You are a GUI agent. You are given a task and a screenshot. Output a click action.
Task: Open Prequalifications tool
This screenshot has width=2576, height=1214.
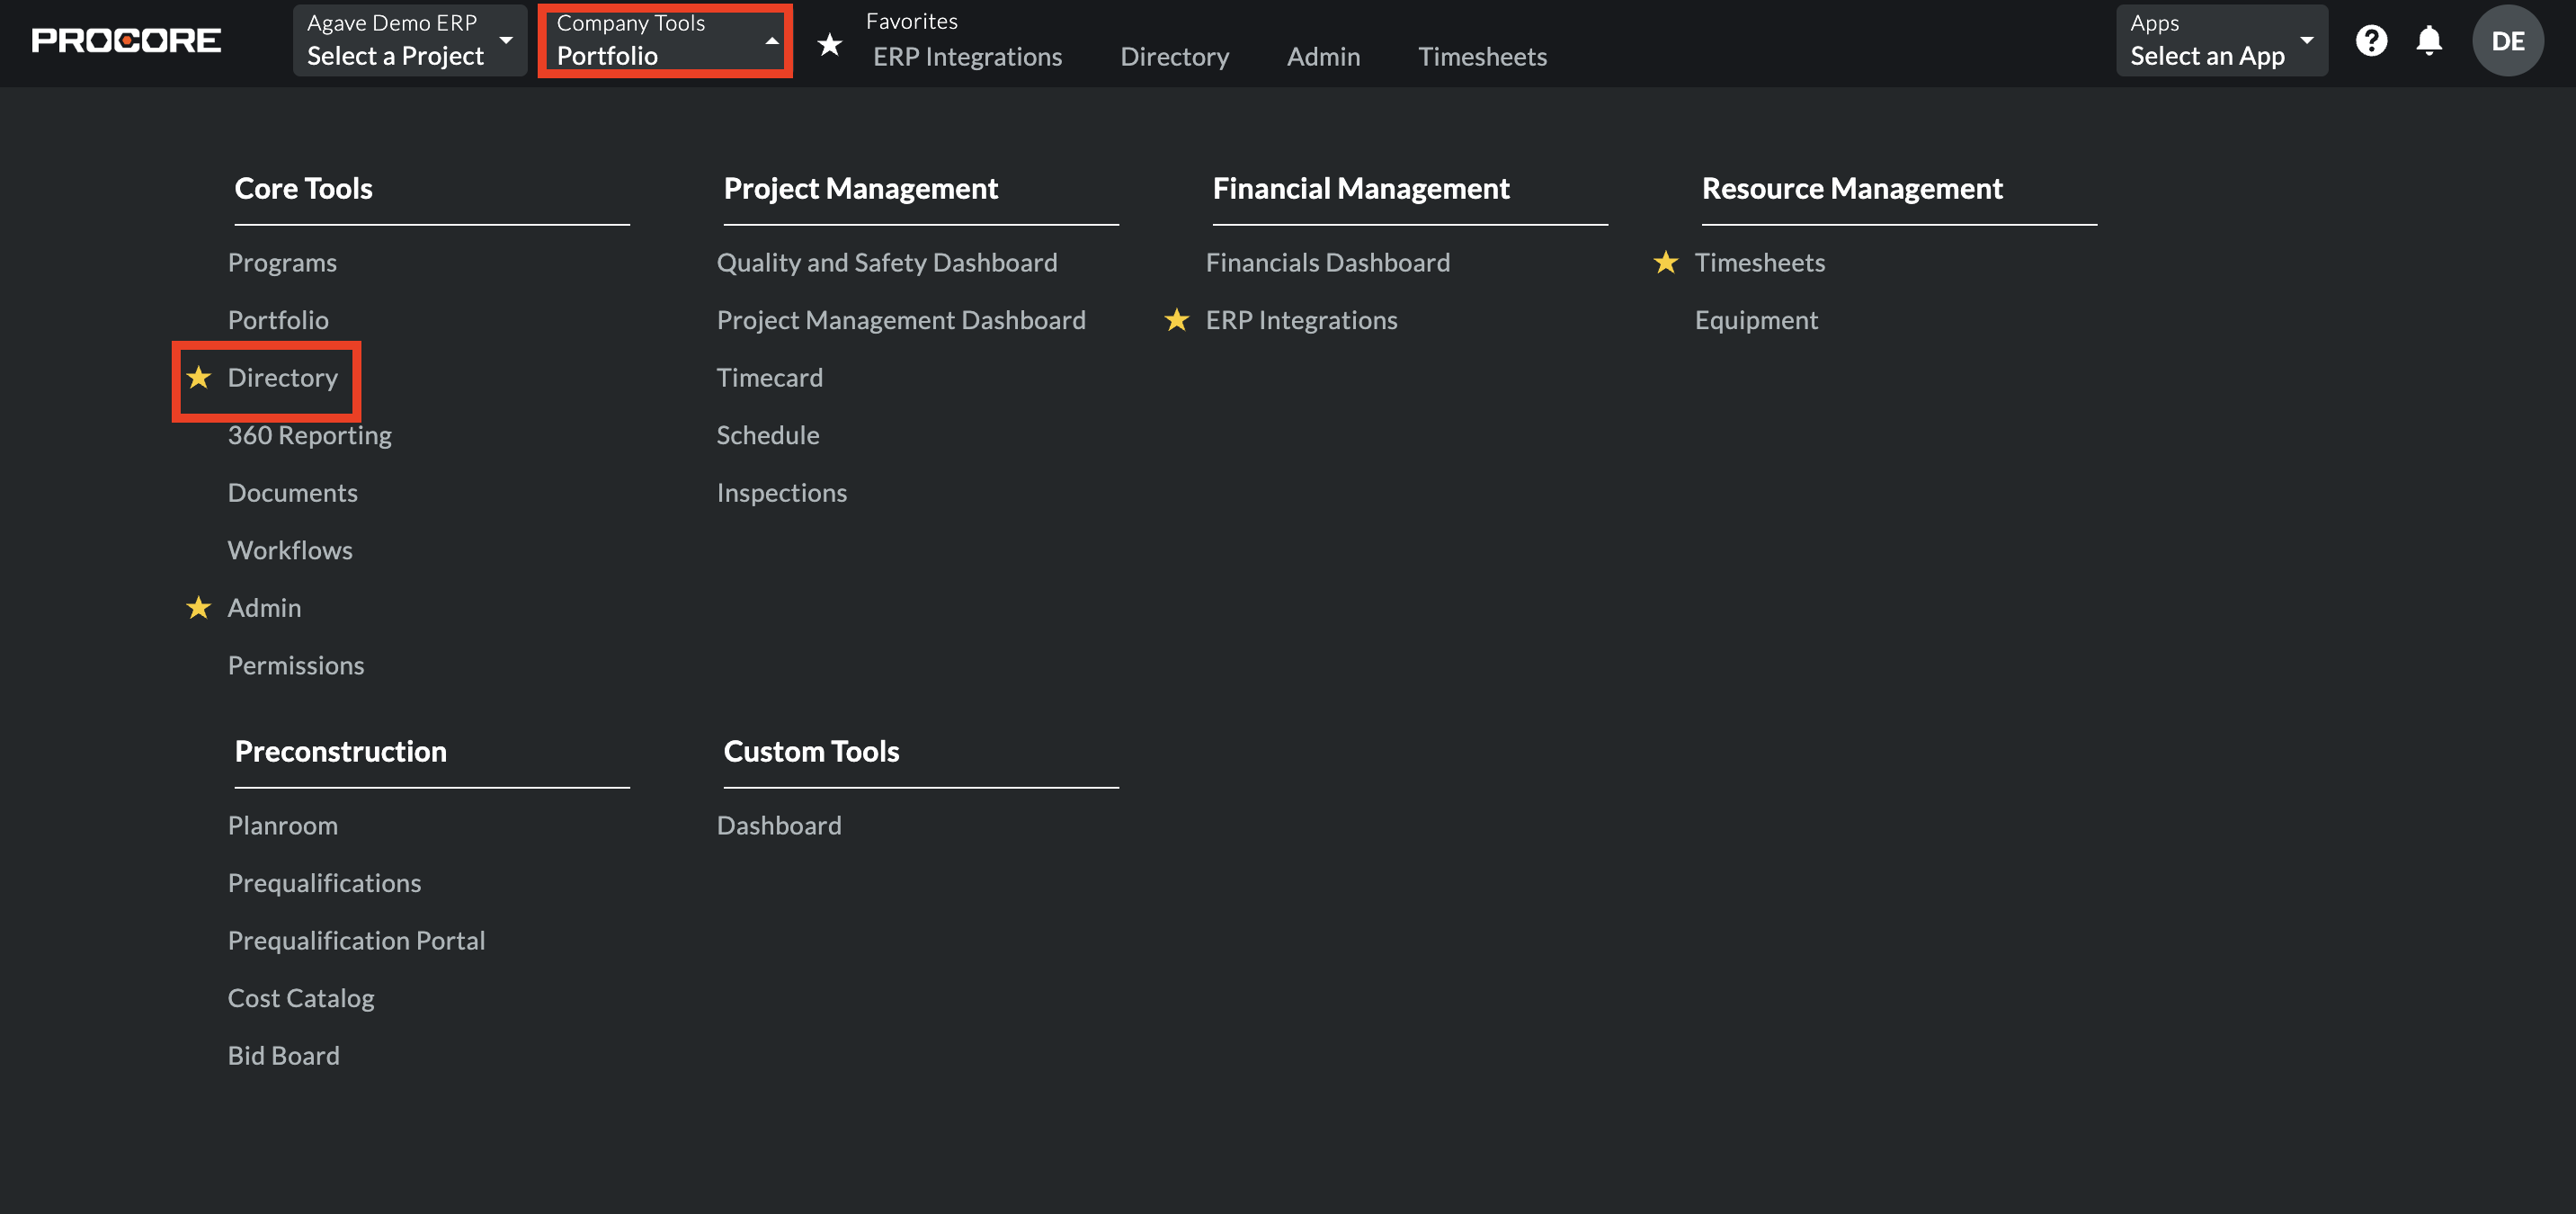click(x=324, y=882)
